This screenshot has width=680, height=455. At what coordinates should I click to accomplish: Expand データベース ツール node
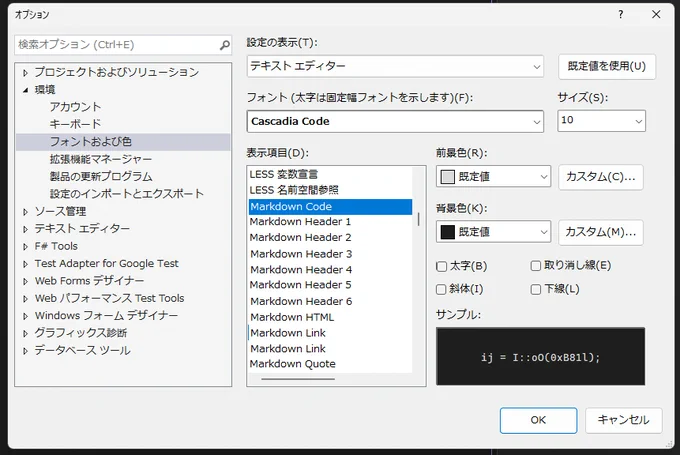(x=25, y=350)
